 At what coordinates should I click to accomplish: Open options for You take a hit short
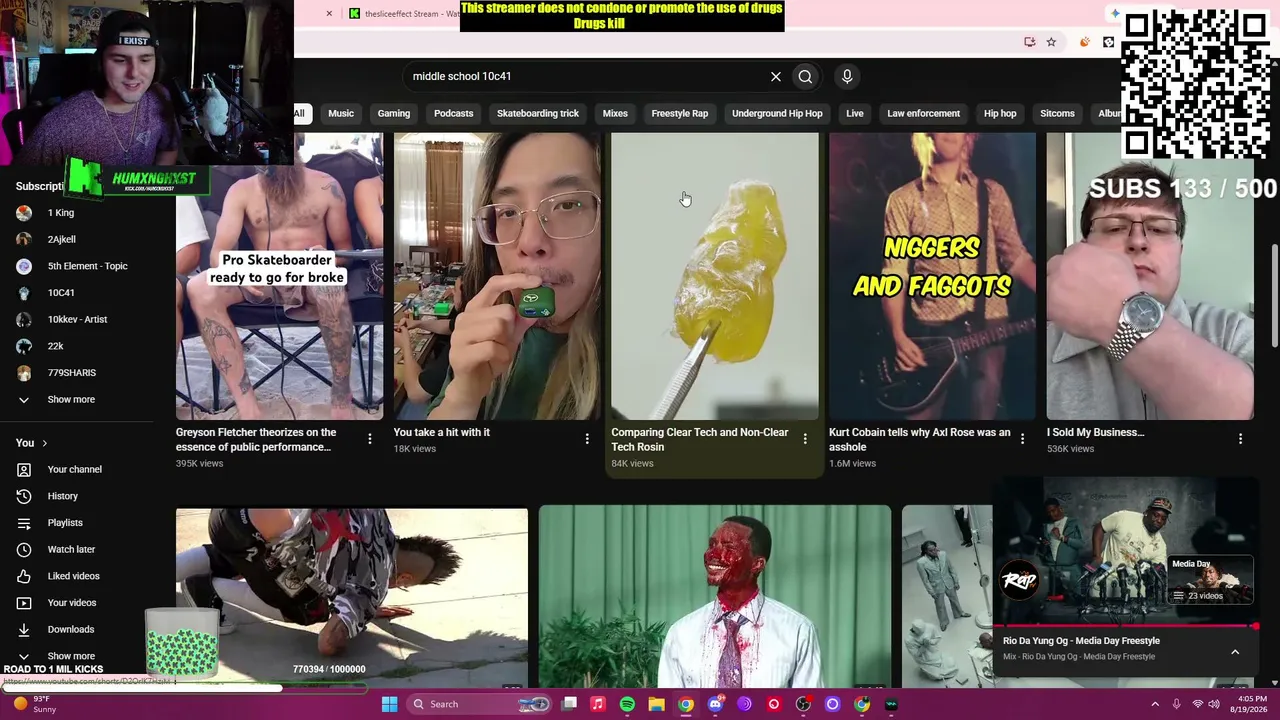(x=587, y=439)
